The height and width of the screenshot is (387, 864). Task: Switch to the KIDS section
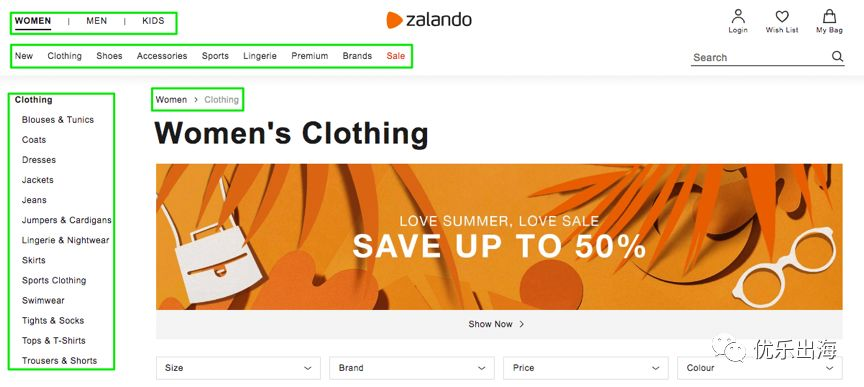point(153,21)
